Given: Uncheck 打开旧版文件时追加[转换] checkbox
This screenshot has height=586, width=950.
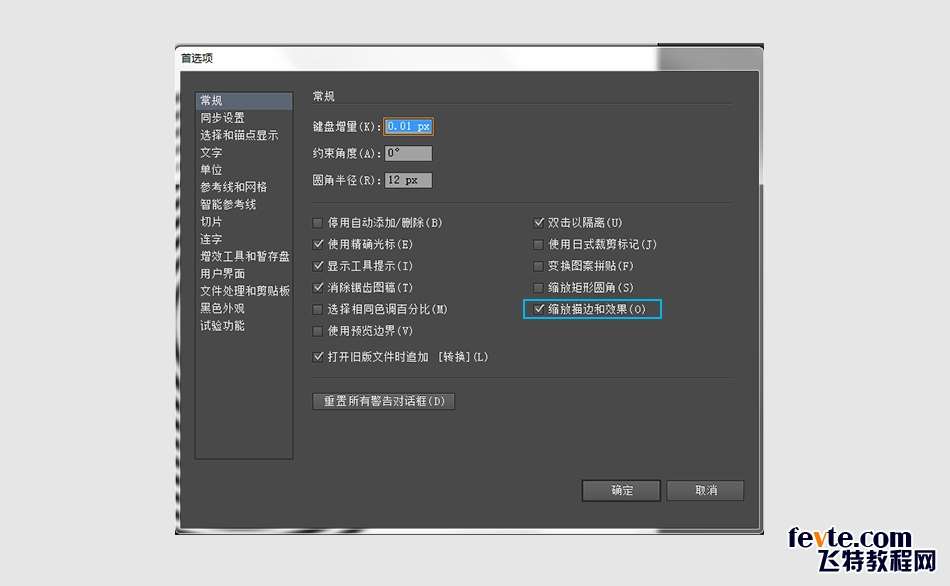Looking at the screenshot, I should click(317, 357).
